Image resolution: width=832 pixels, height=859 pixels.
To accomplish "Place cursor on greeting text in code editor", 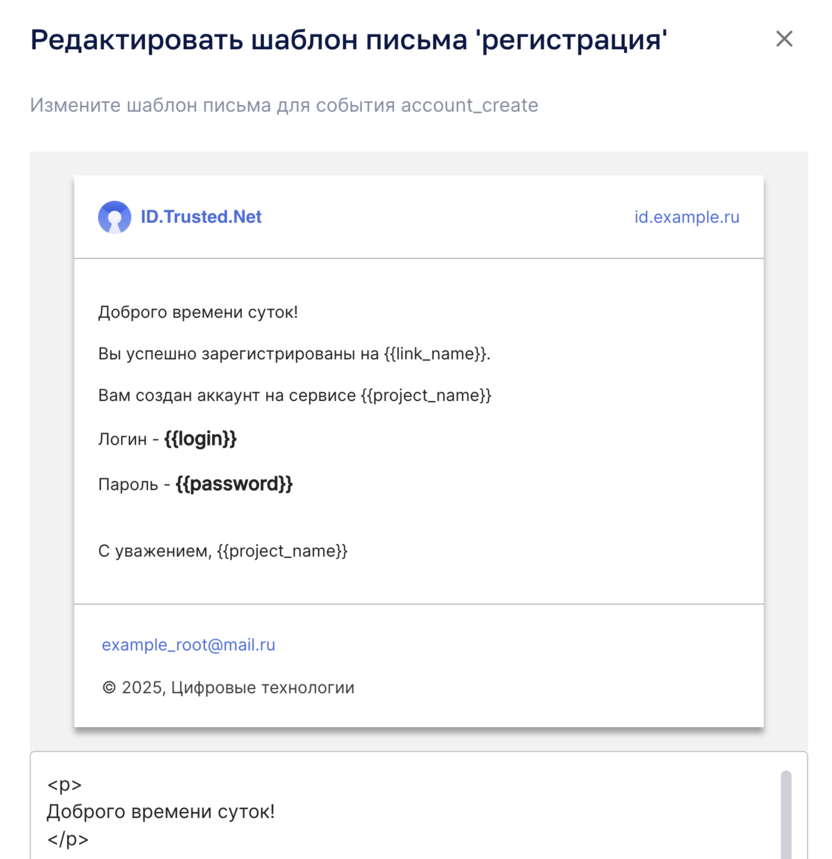I will coord(160,811).
